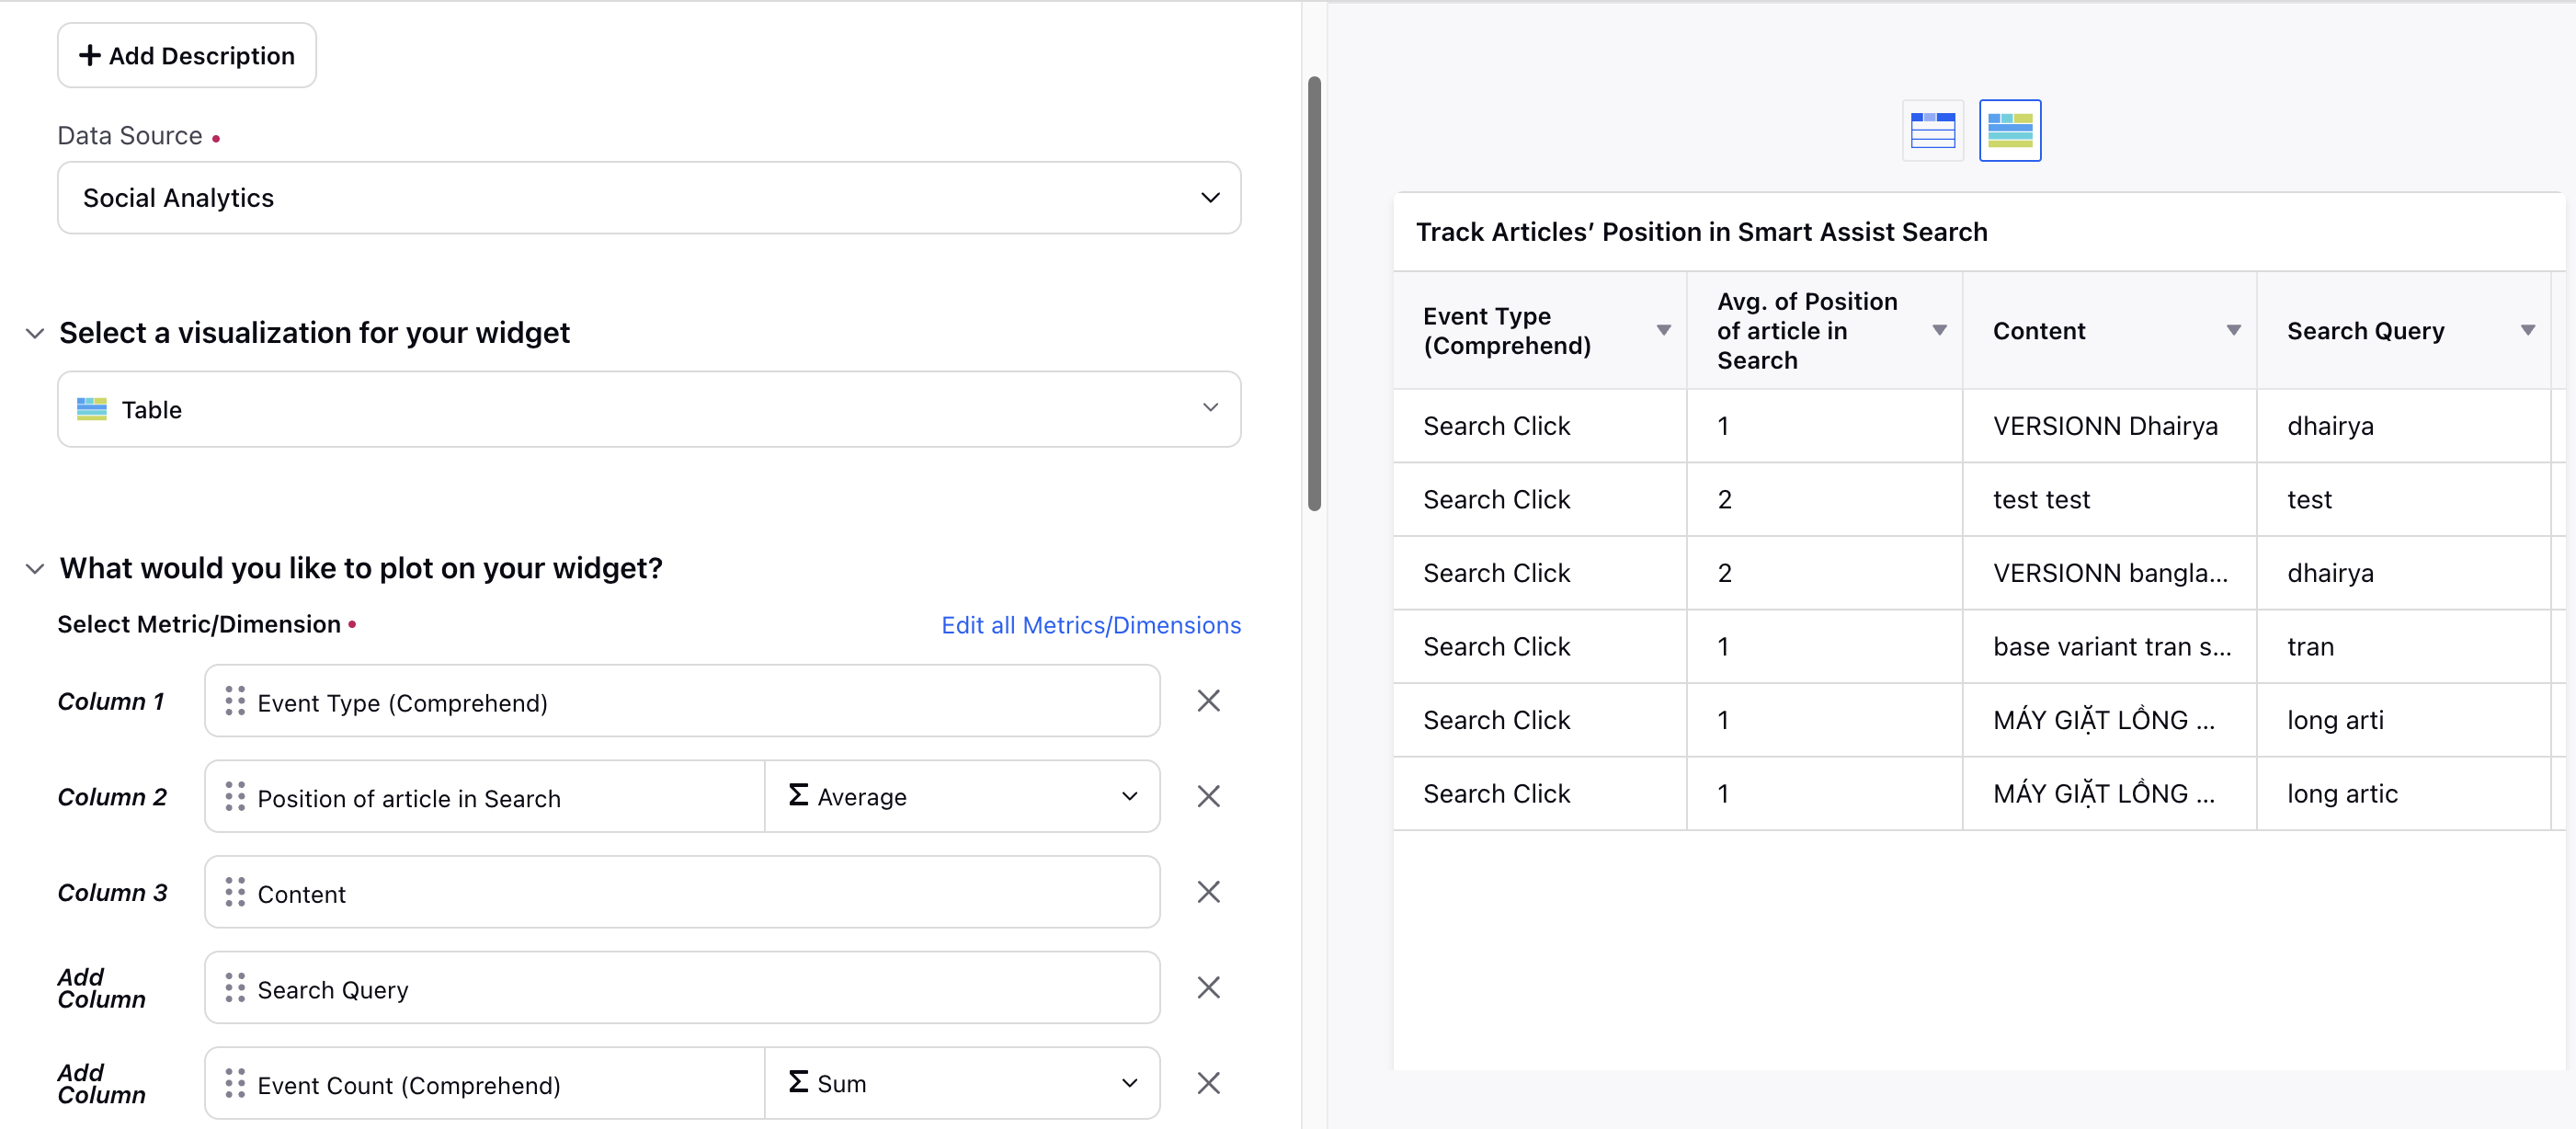Click the 'VERSIONN Dhairya' content cell

click(2109, 426)
